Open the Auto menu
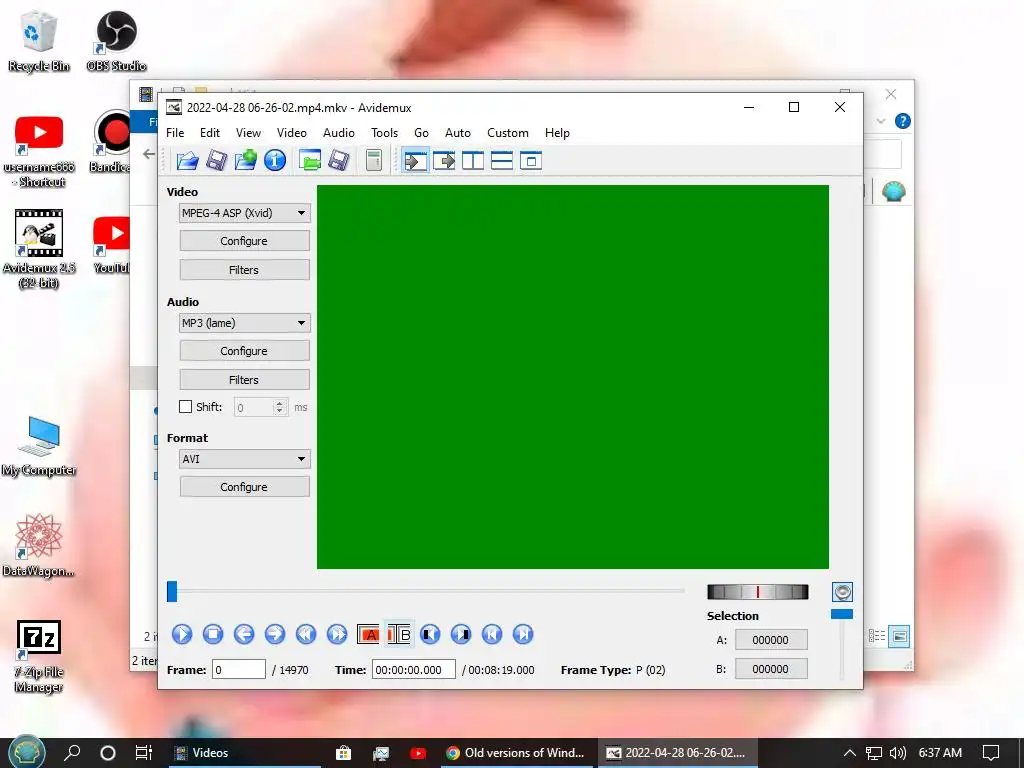The image size is (1024, 768). (x=458, y=133)
